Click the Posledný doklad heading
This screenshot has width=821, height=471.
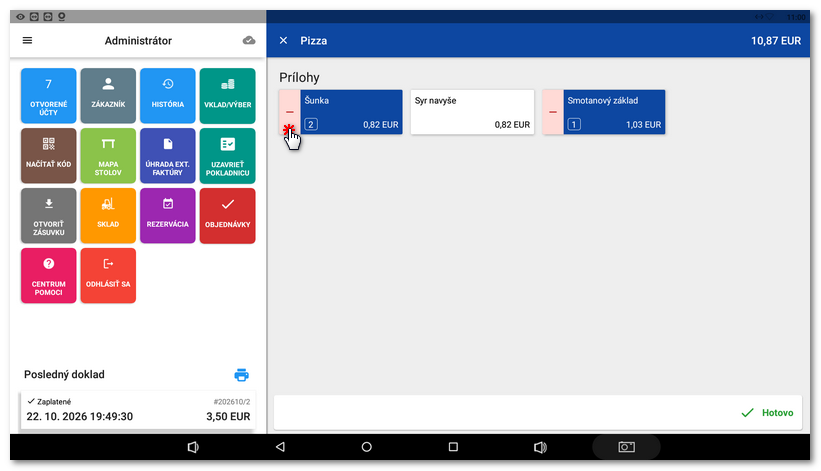pos(64,375)
